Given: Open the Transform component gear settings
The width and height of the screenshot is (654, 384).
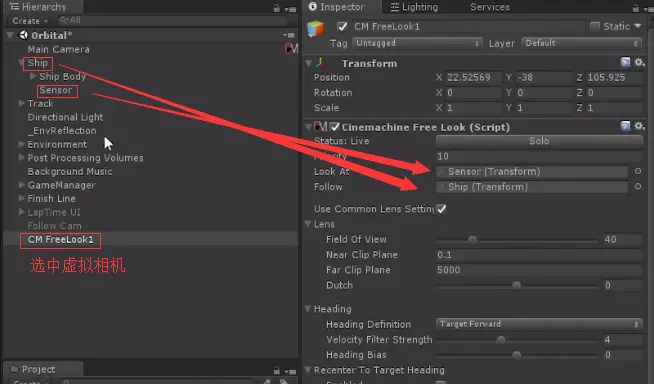Looking at the screenshot, I should (639, 63).
